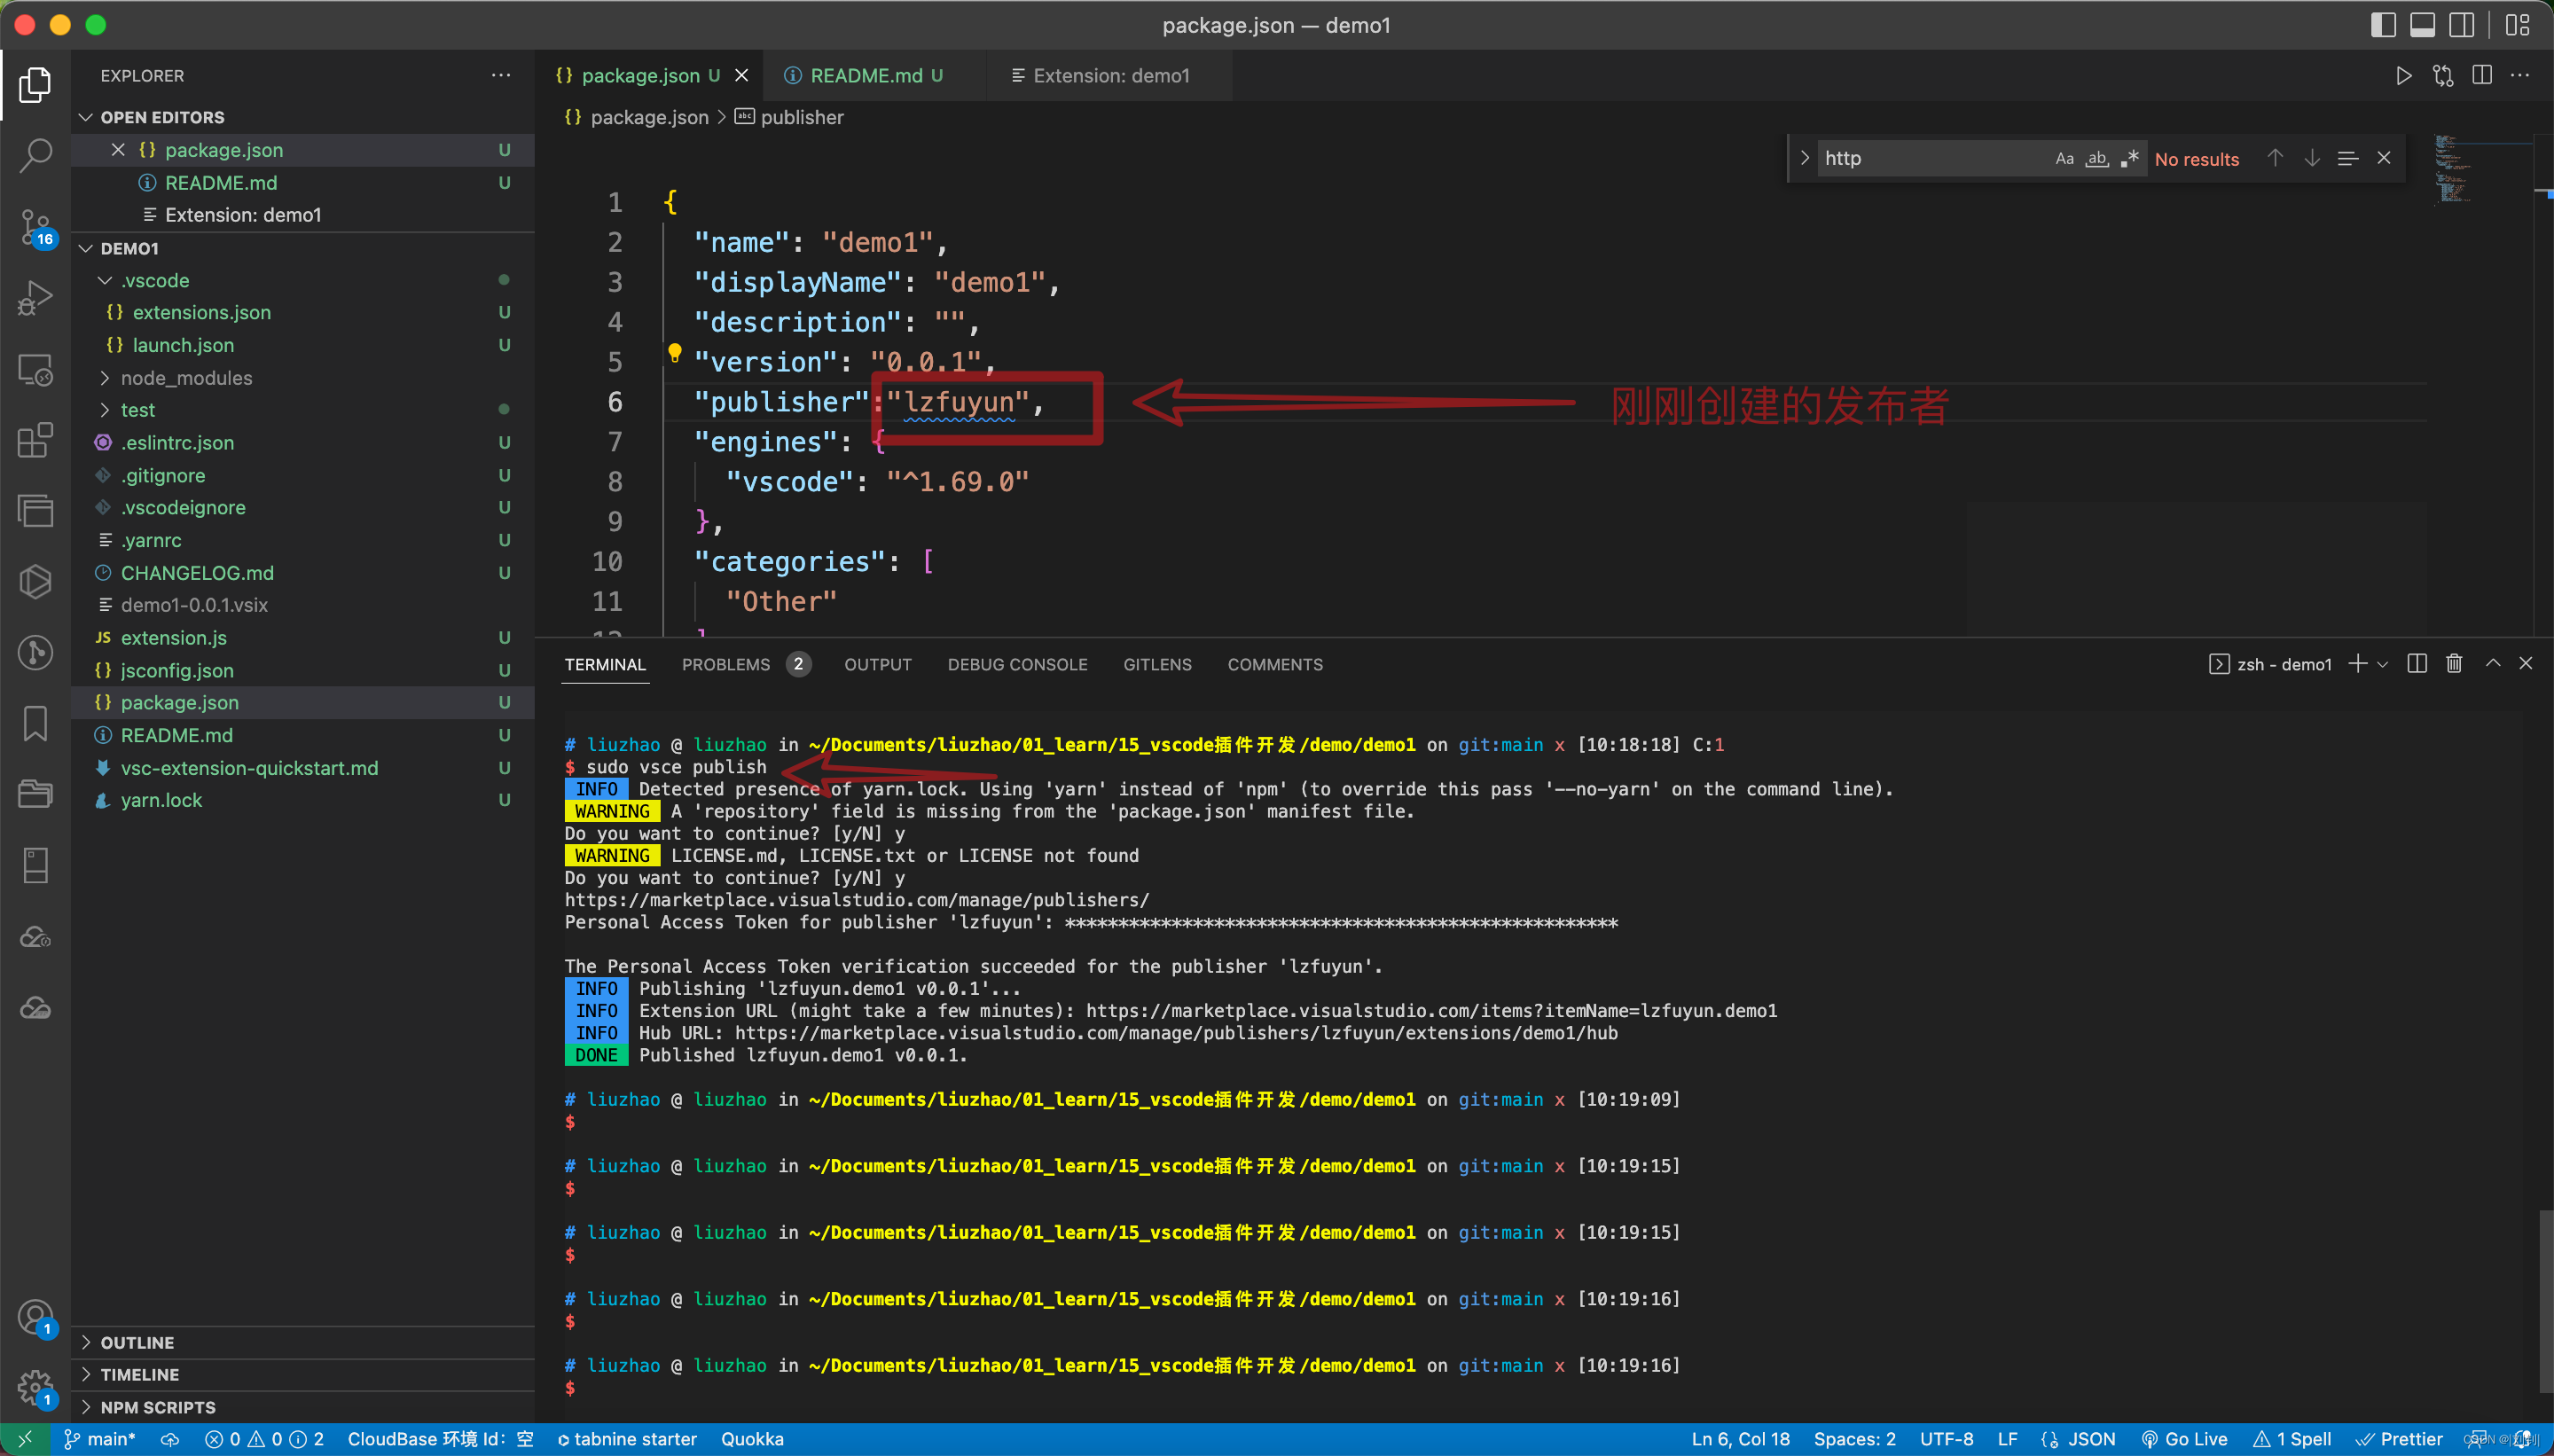The width and height of the screenshot is (2554, 1456).
Task: Open Source Control view with 16 badge
Action: click(x=36, y=227)
